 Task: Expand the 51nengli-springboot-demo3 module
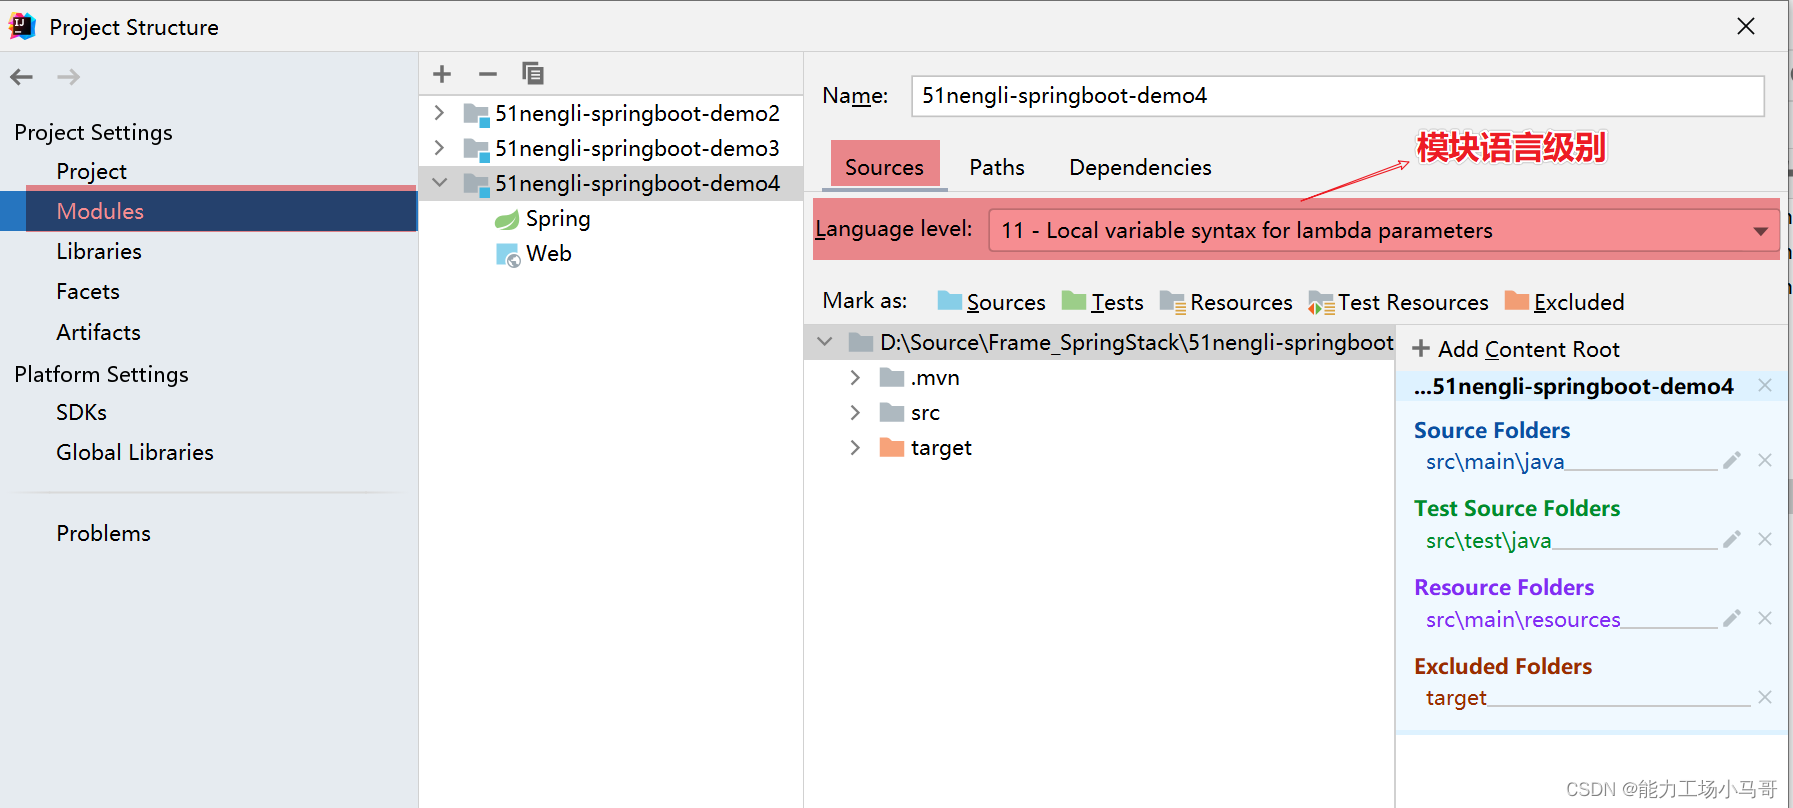point(439,147)
